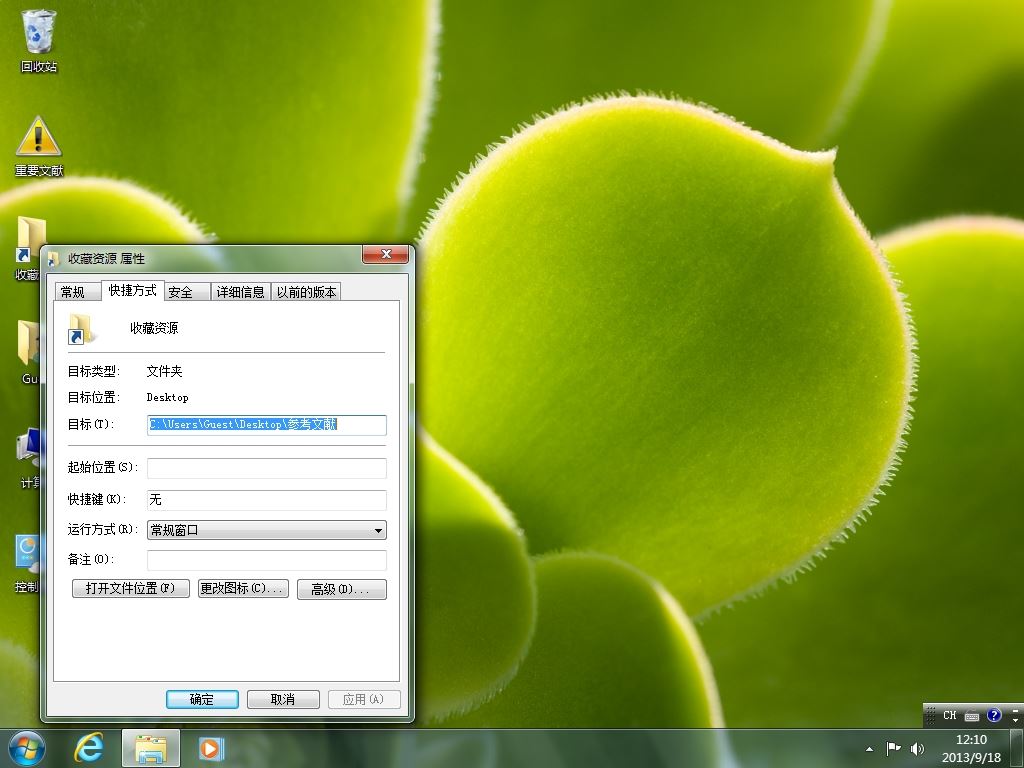Click the 文件夹 target type text
The width and height of the screenshot is (1024, 768).
pyautogui.click(x=164, y=371)
